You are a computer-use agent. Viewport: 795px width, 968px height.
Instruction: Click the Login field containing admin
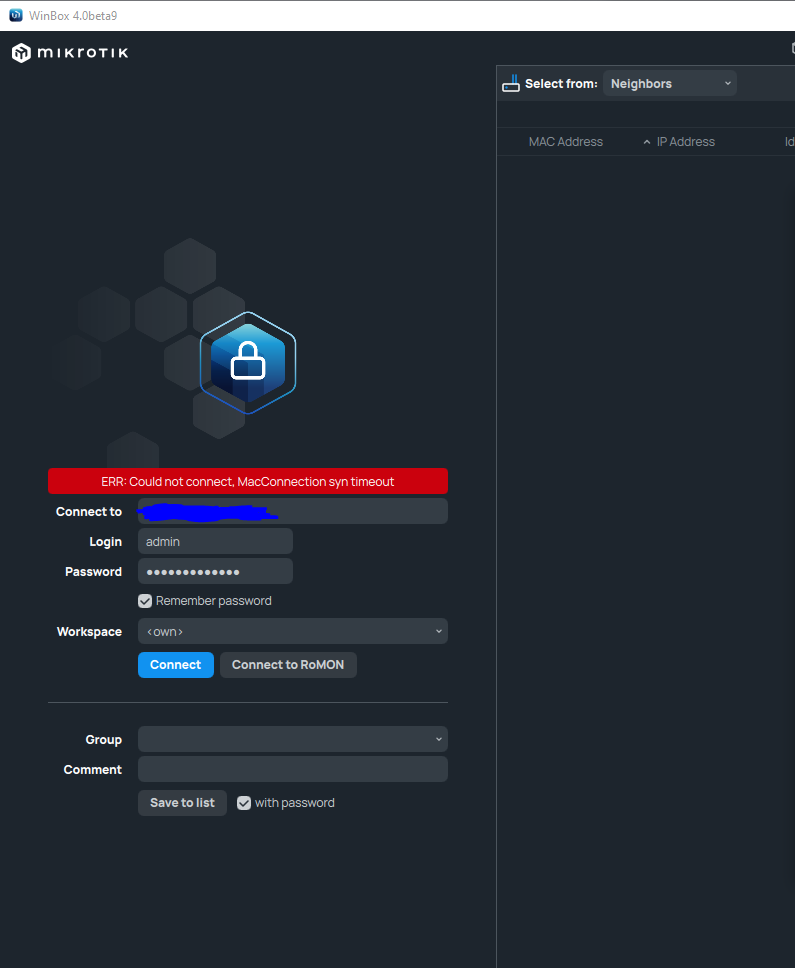tap(215, 541)
